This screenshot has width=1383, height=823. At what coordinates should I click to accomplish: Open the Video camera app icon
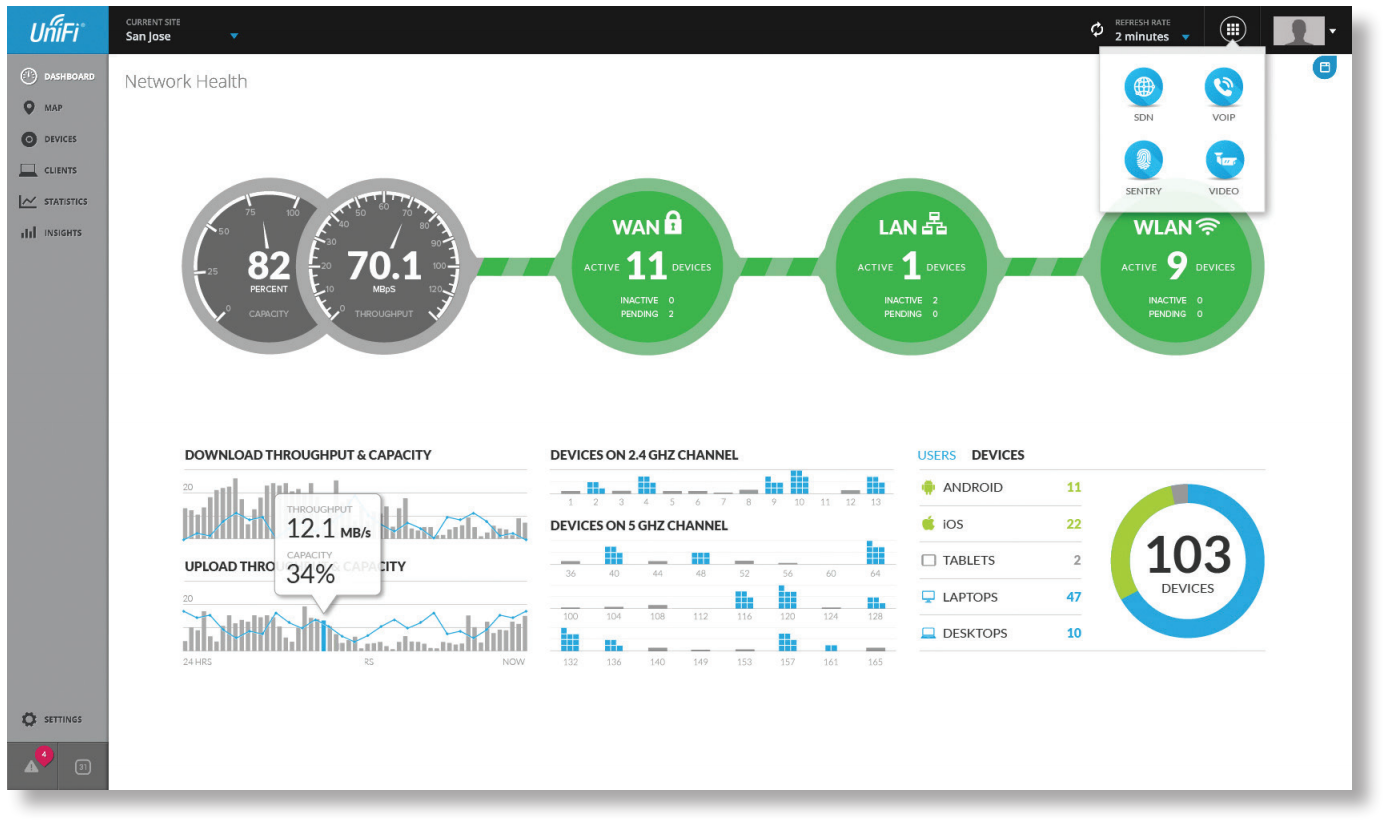coord(1223,161)
